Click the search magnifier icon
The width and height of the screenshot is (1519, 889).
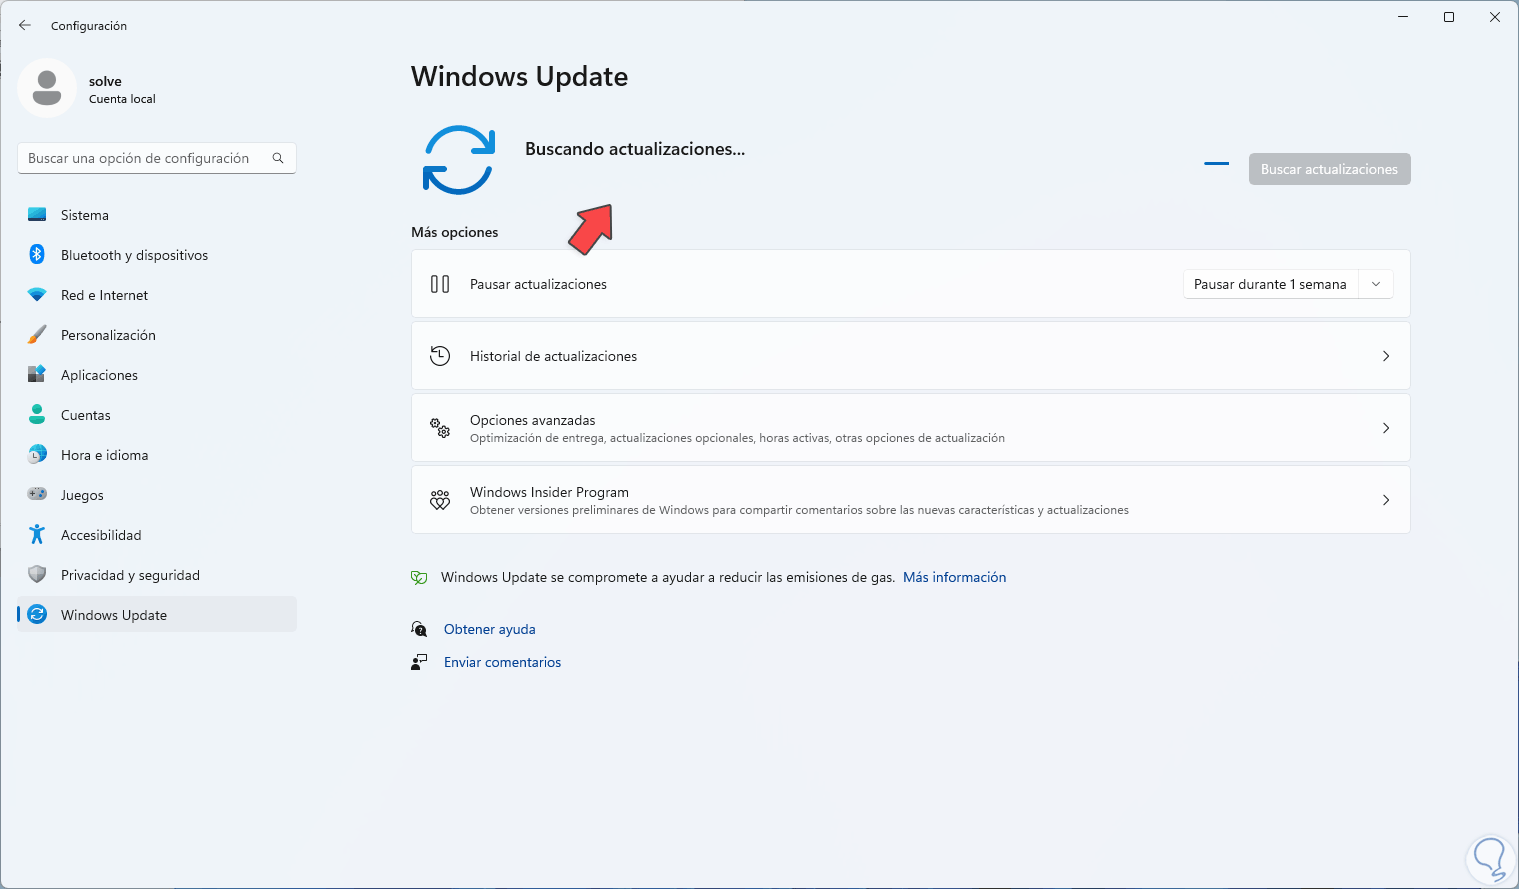coord(278,158)
